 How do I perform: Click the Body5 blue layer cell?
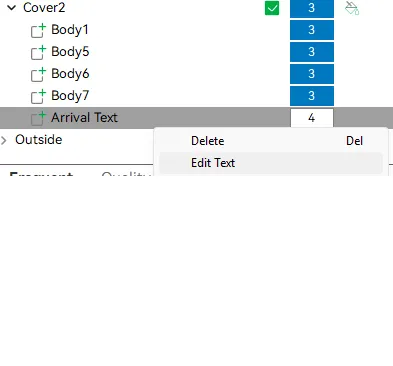pyautogui.click(x=312, y=52)
